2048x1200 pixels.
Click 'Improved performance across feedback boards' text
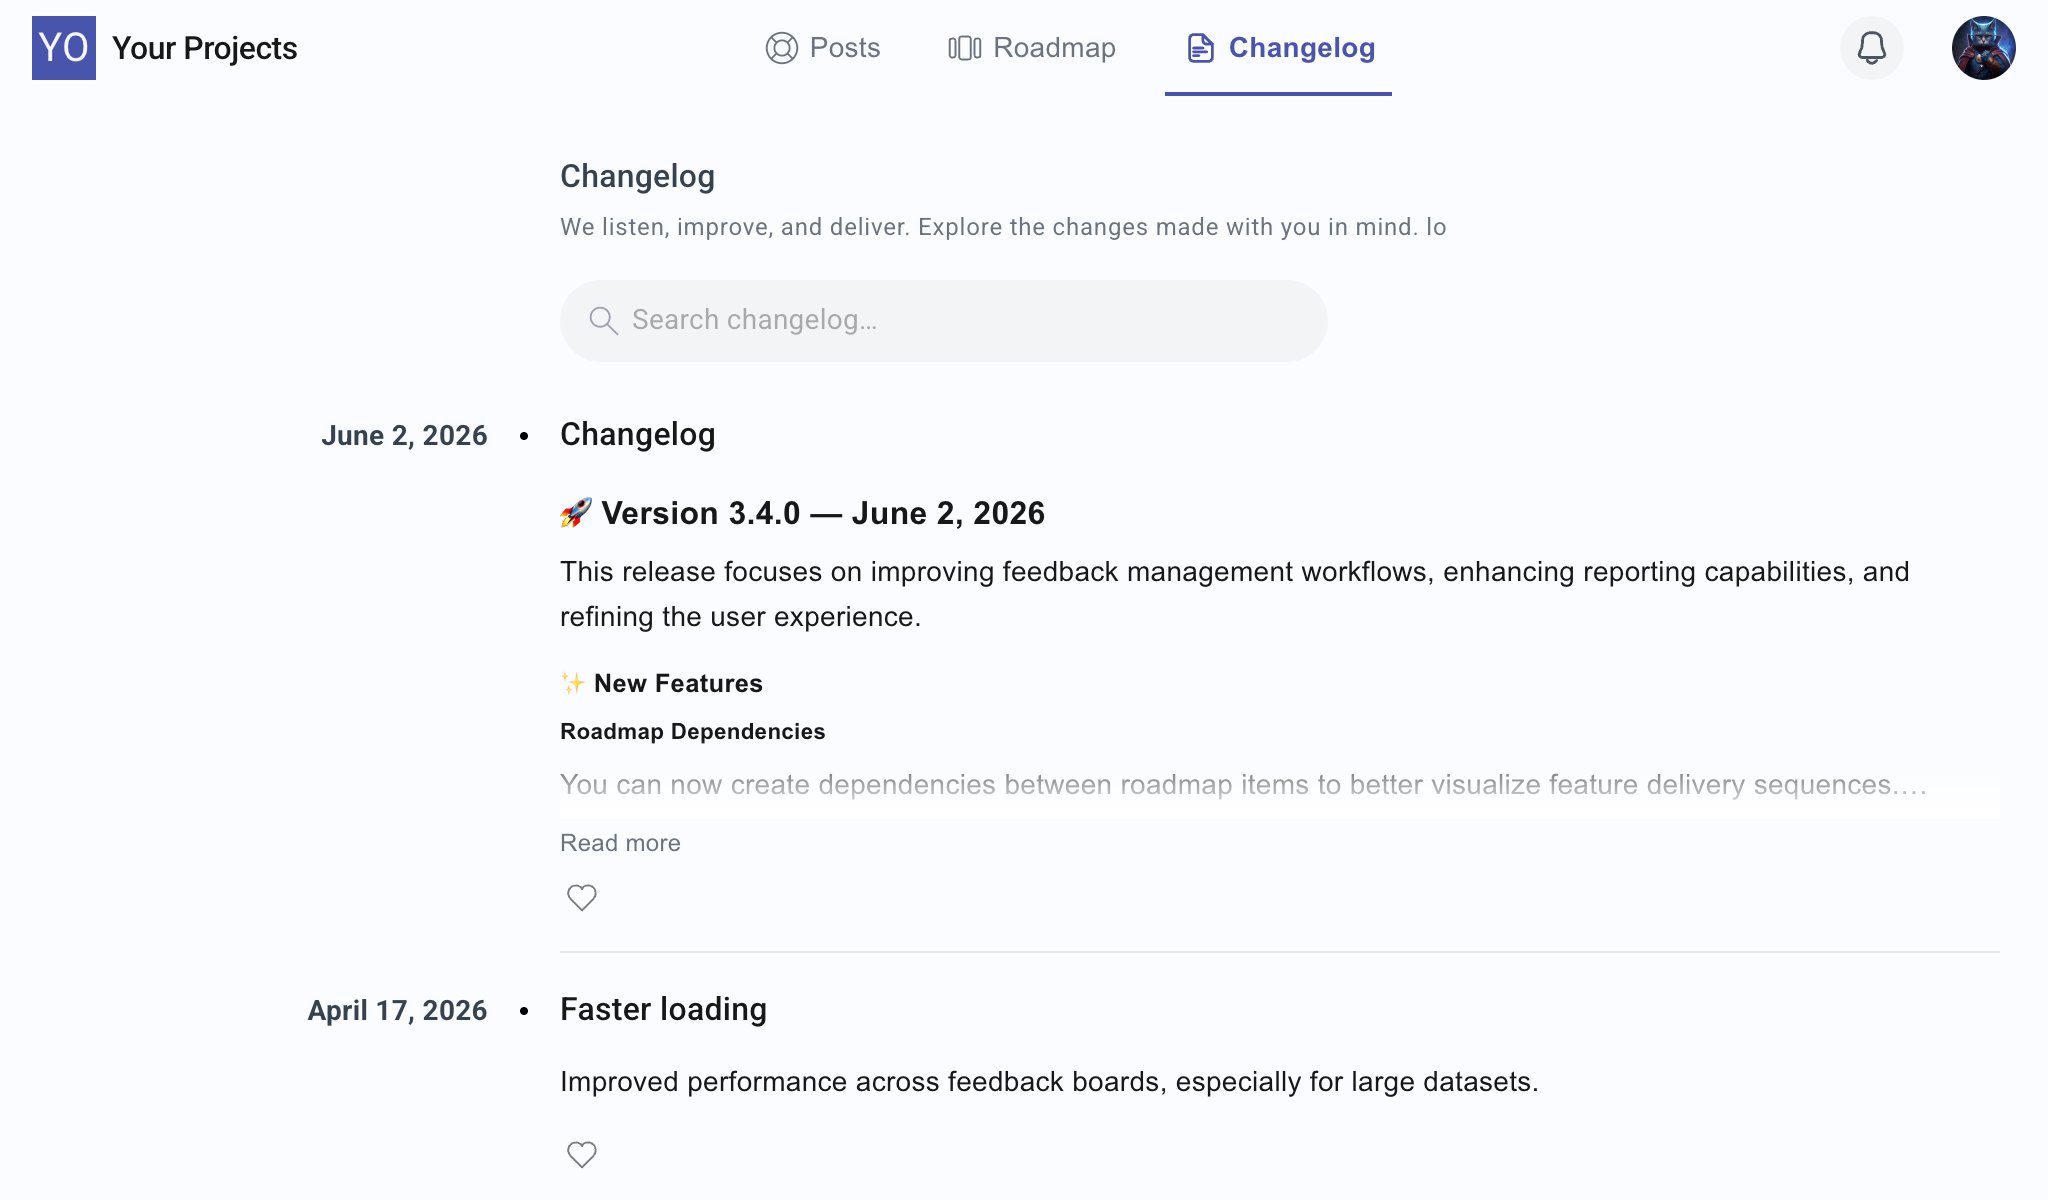click(x=1049, y=1082)
